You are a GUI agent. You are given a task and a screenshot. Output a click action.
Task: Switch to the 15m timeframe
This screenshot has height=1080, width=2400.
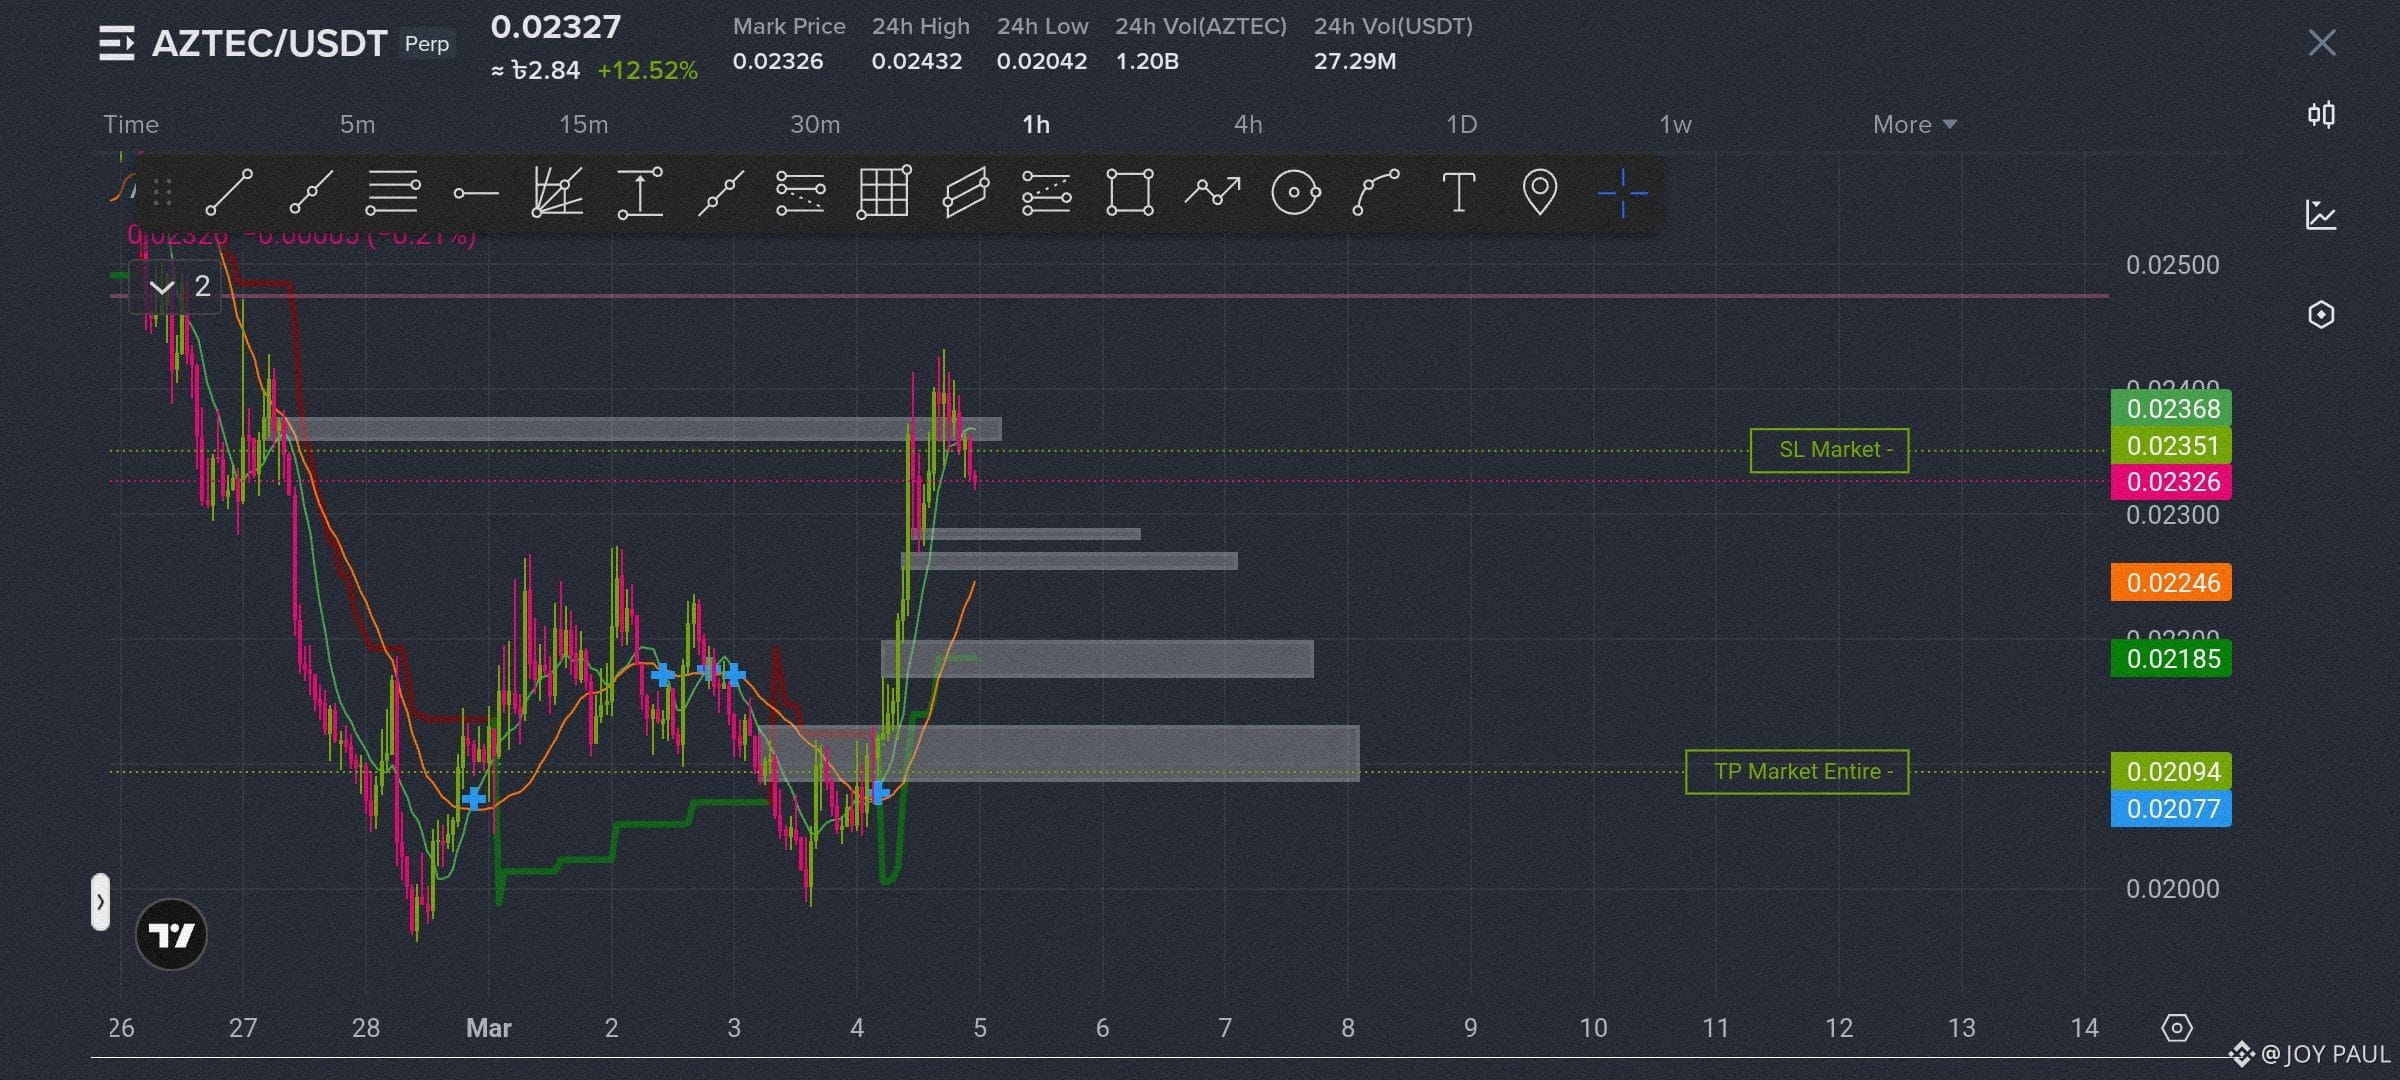point(583,125)
